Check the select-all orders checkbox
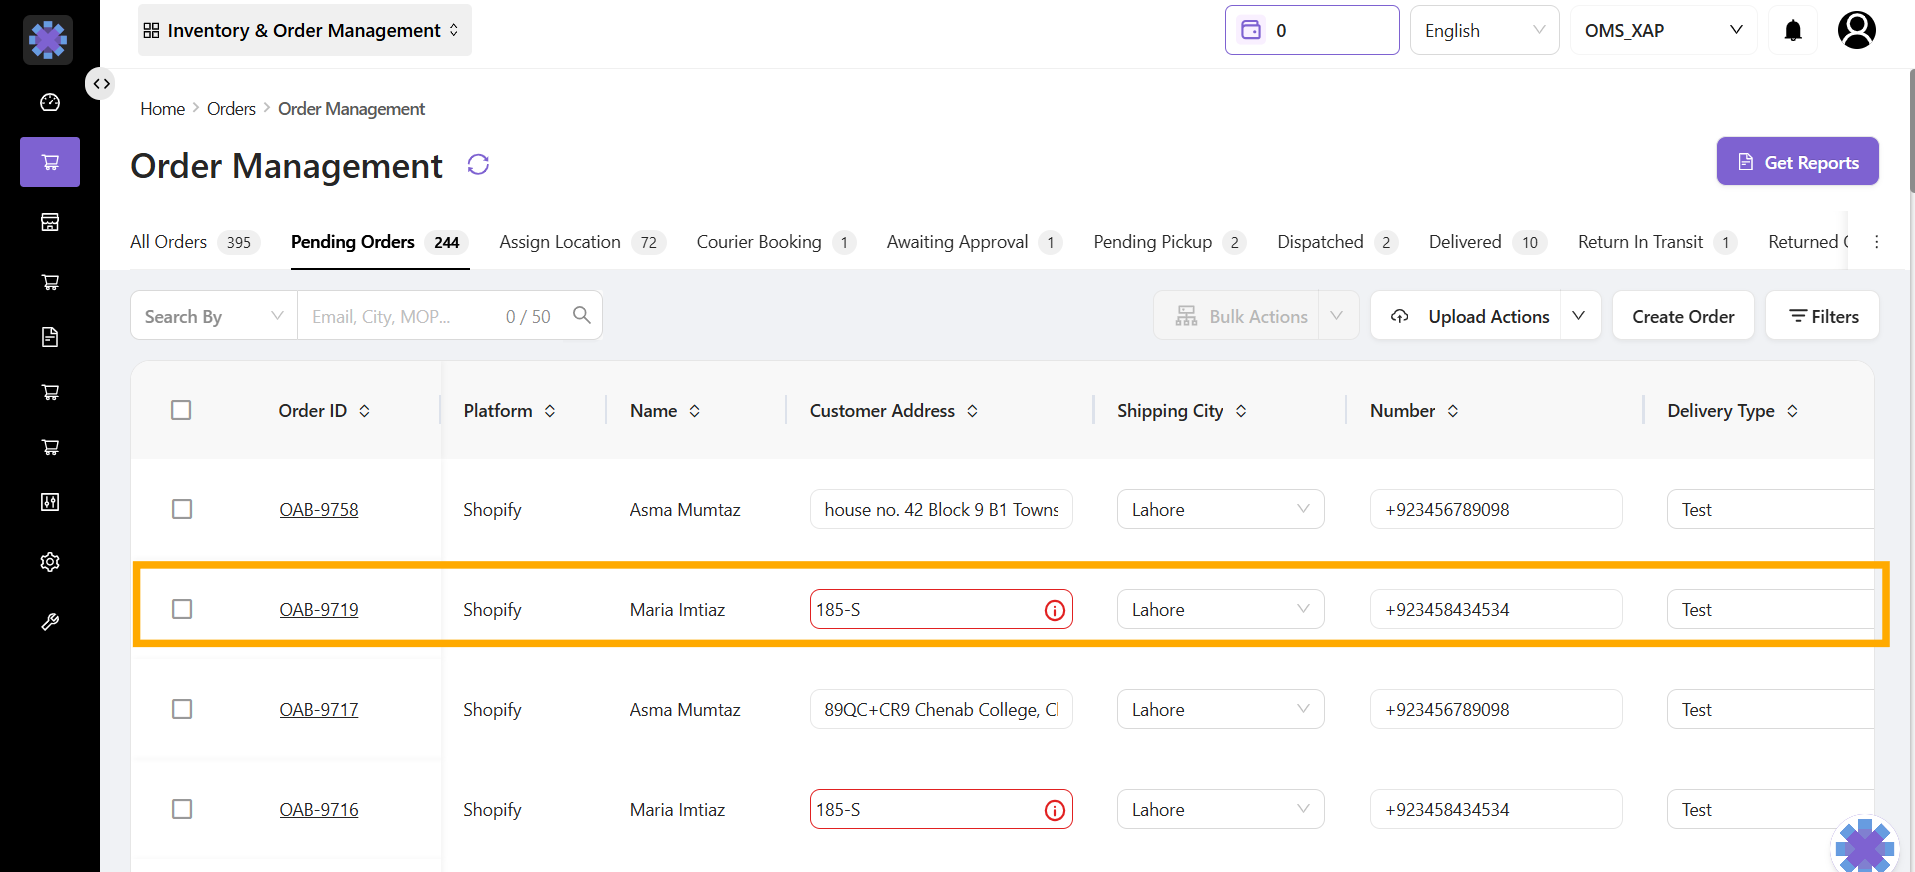The image size is (1915, 872). tap(181, 410)
